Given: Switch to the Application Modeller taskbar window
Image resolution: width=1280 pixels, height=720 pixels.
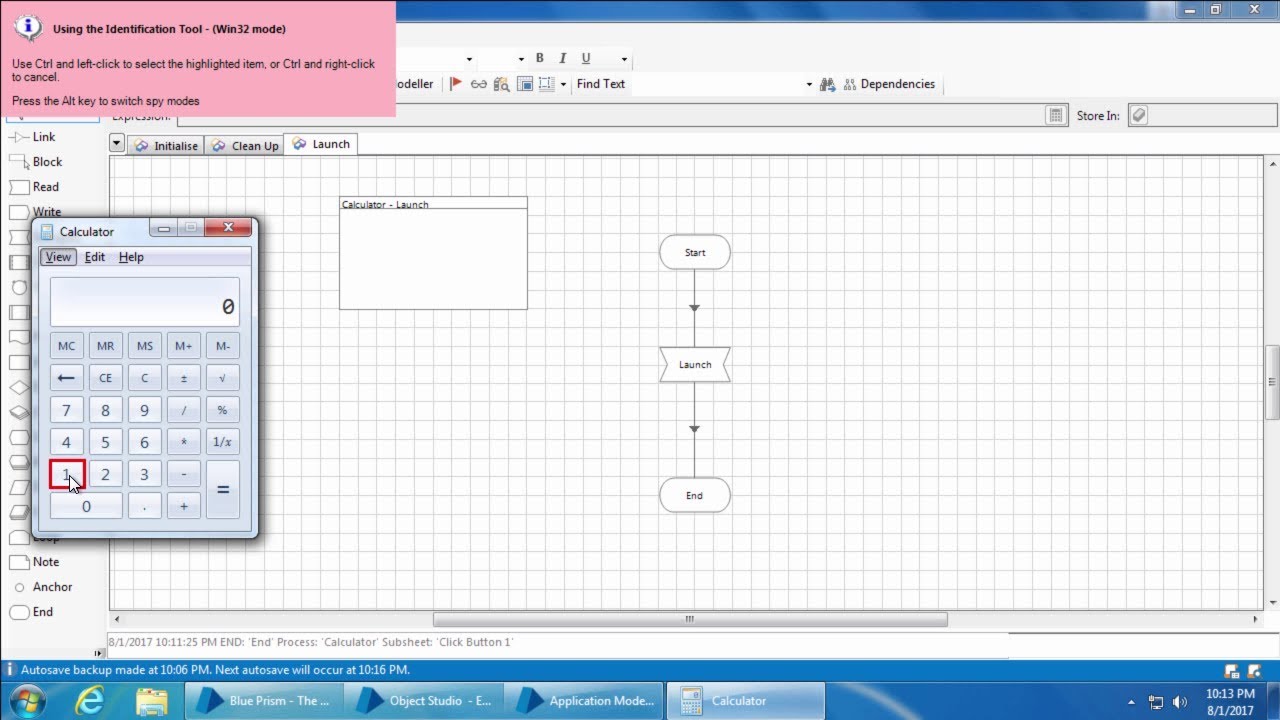Looking at the screenshot, I should pyautogui.click(x=584, y=701).
